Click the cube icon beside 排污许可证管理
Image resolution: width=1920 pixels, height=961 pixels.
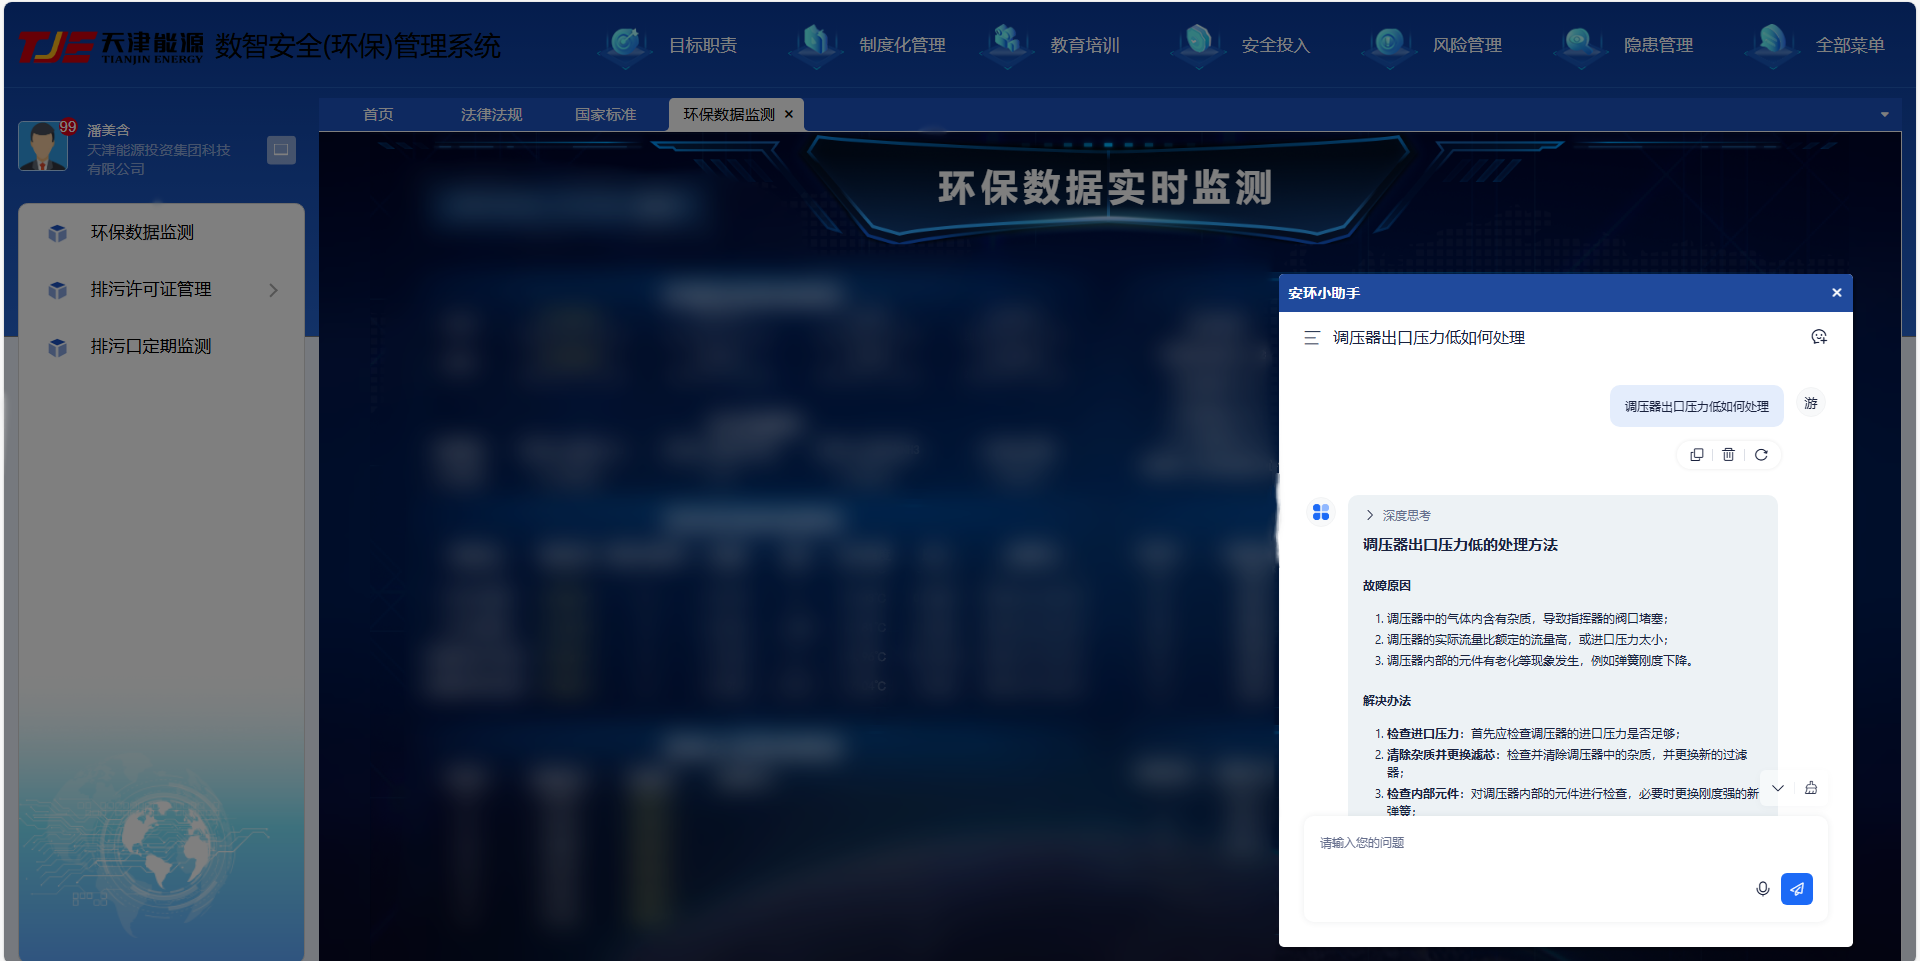tap(57, 290)
